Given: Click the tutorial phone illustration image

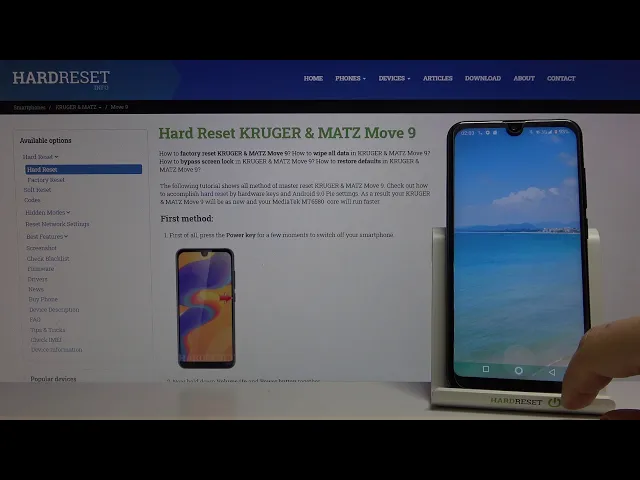Looking at the screenshot, I should (205, 309).
